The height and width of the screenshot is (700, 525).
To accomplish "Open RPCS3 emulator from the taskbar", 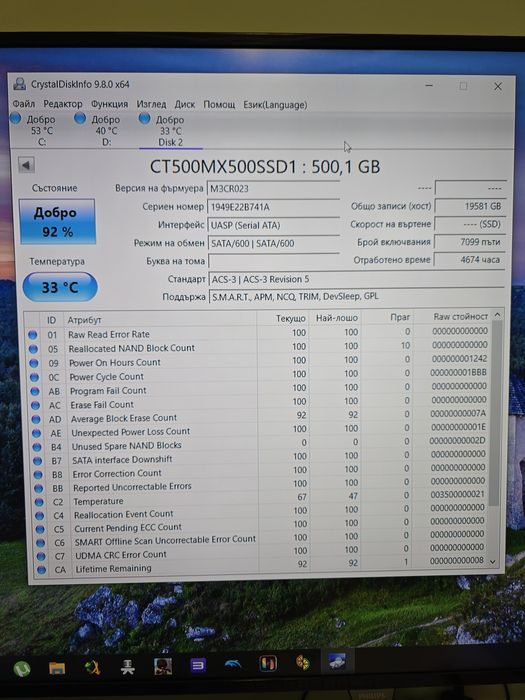I will click(x=198, y=666).
